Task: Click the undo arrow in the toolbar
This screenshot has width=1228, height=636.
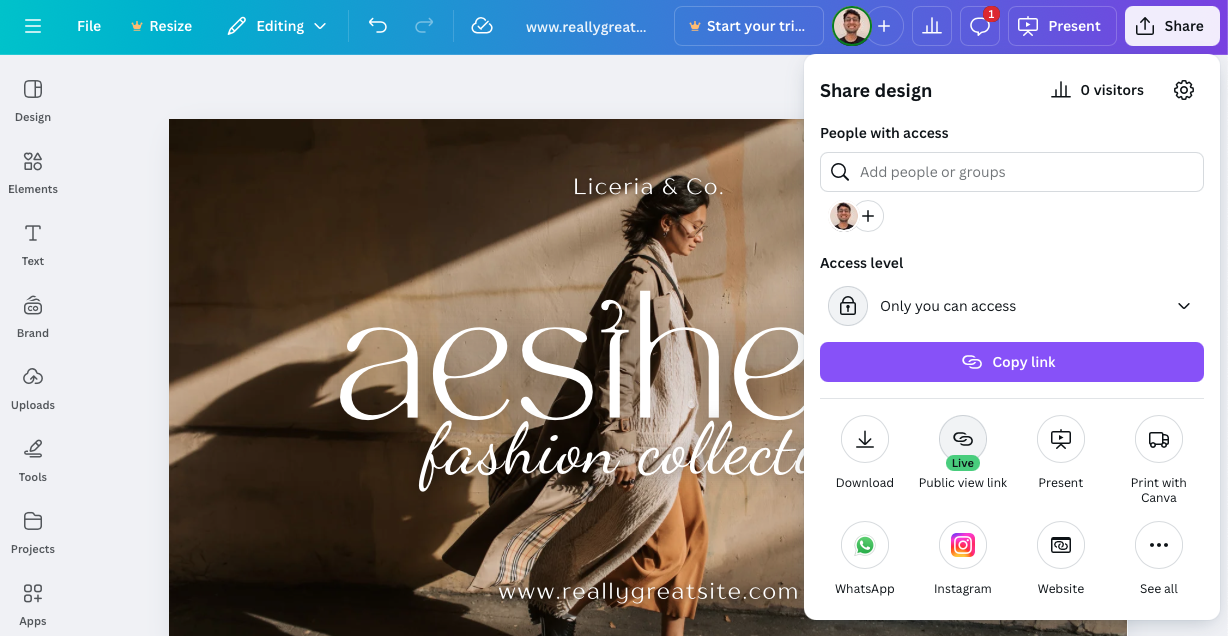Action: coord(377,26)
